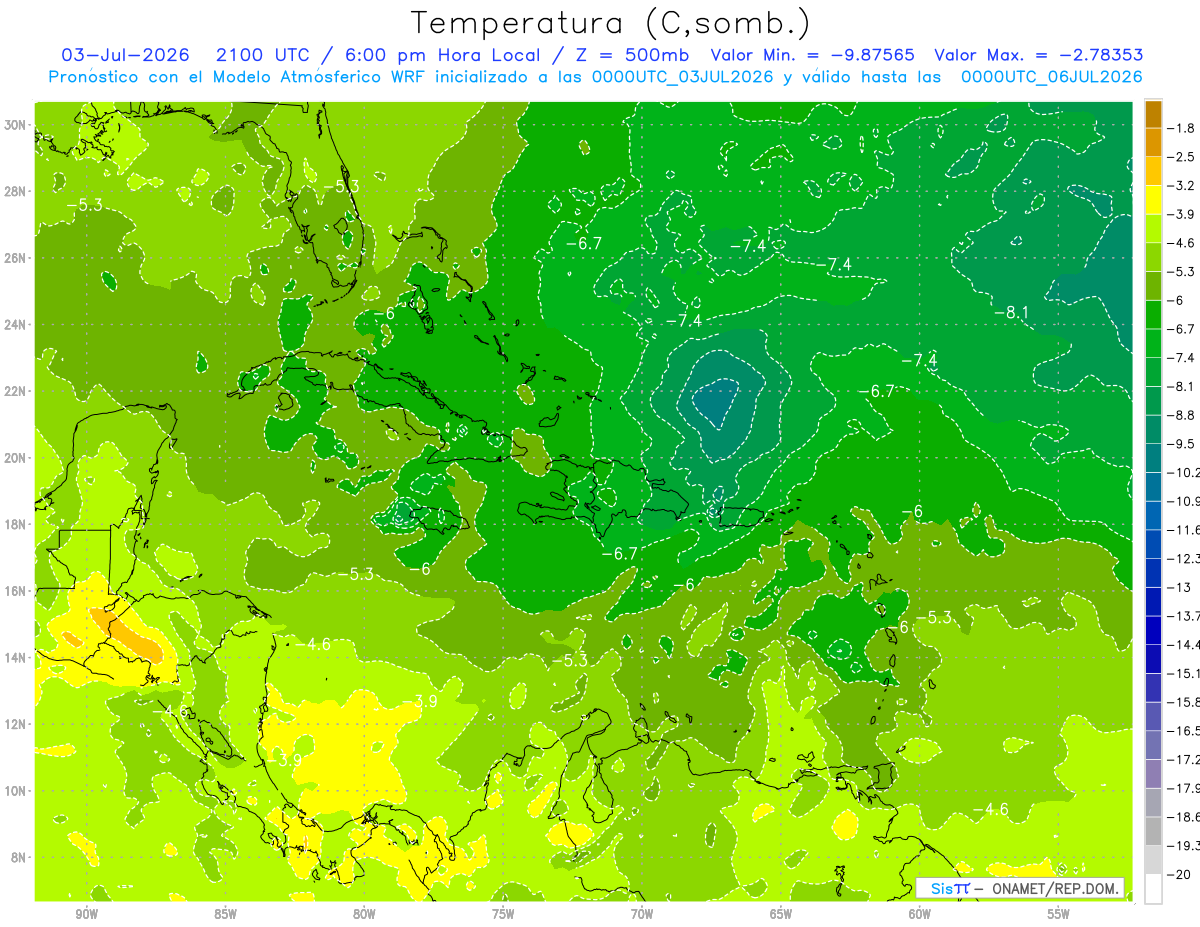Click the "75W" longitude axis label
This screenshot has height=927, width=1200.
click(x=503, y=915)
